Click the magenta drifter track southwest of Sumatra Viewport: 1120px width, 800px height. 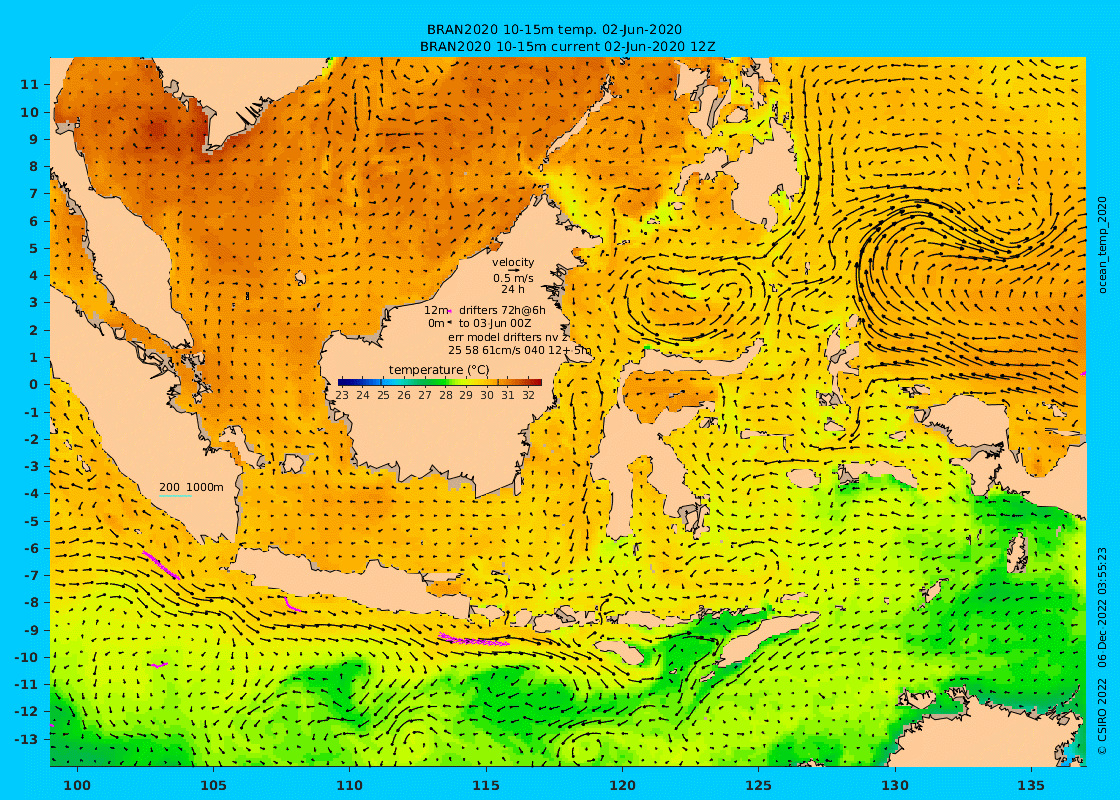[161, 565]
